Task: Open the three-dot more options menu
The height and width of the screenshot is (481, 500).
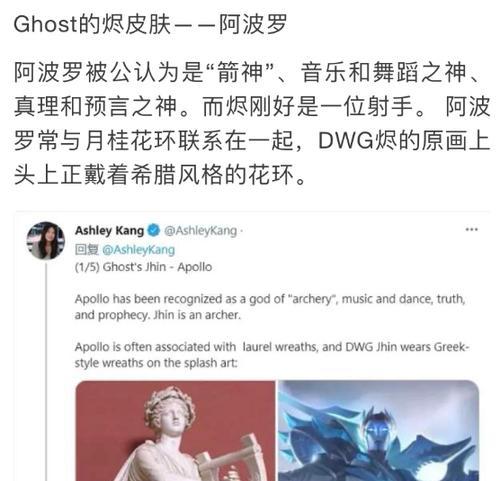Action: tap(471, 229)
